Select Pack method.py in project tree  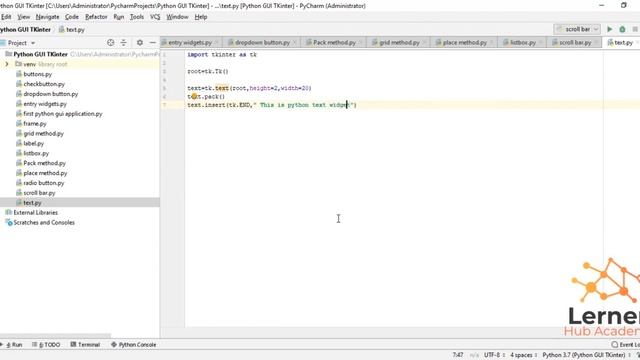click(x=44, y=163)
